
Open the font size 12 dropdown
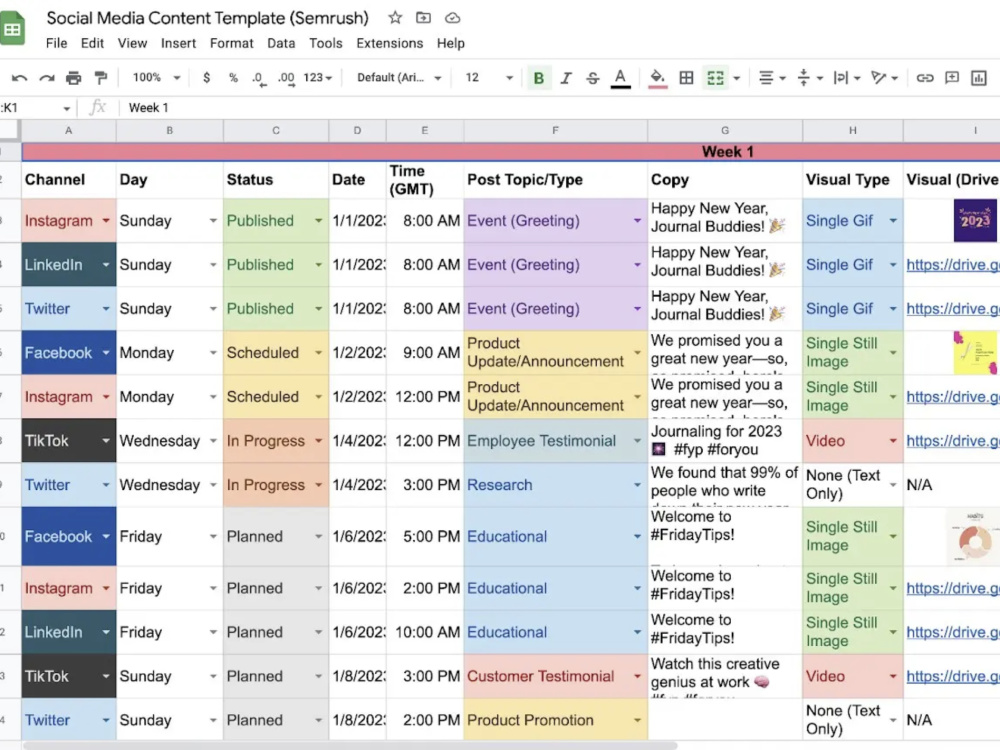[489, 78]
